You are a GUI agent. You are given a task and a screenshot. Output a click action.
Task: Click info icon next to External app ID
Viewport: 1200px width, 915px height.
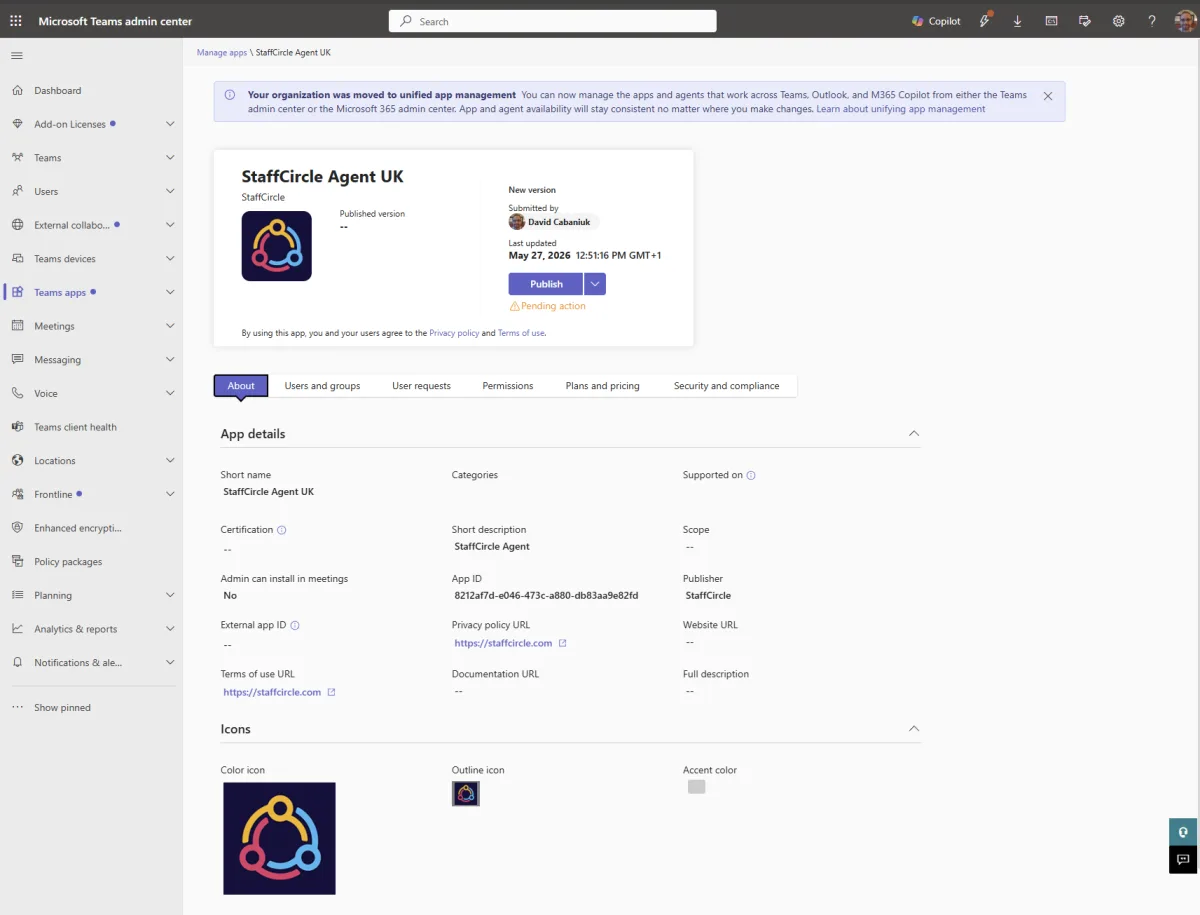click(295, 625)
